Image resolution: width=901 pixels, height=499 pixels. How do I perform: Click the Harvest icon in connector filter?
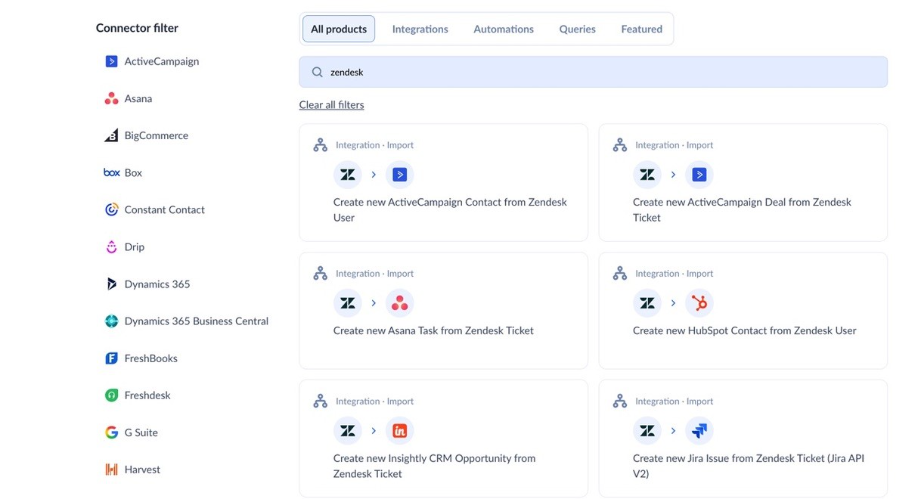[x=111, y=470]
